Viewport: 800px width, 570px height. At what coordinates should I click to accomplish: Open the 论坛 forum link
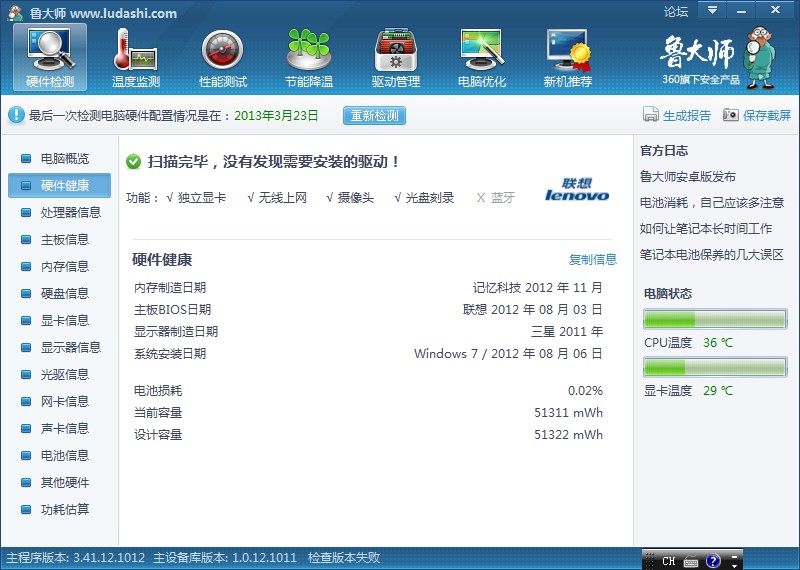[676, 11]
